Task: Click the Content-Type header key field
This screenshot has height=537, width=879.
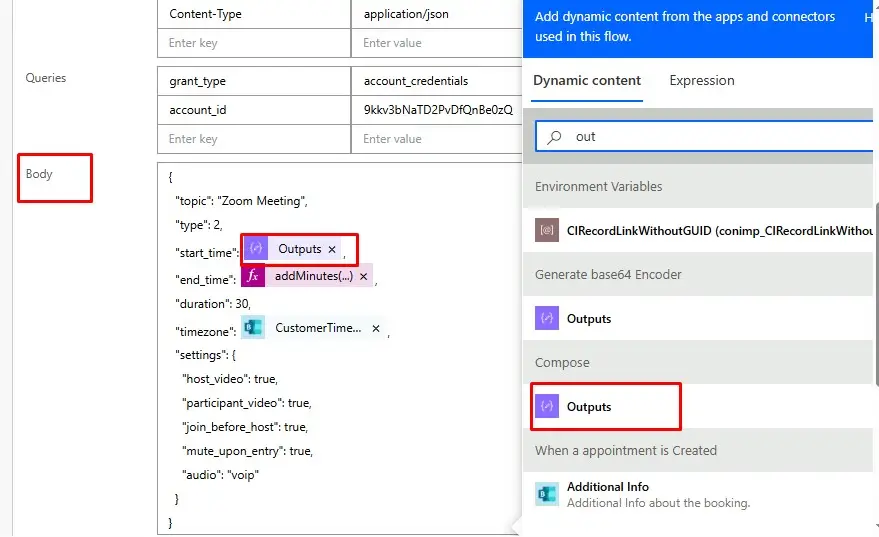Action: (253, 14)
